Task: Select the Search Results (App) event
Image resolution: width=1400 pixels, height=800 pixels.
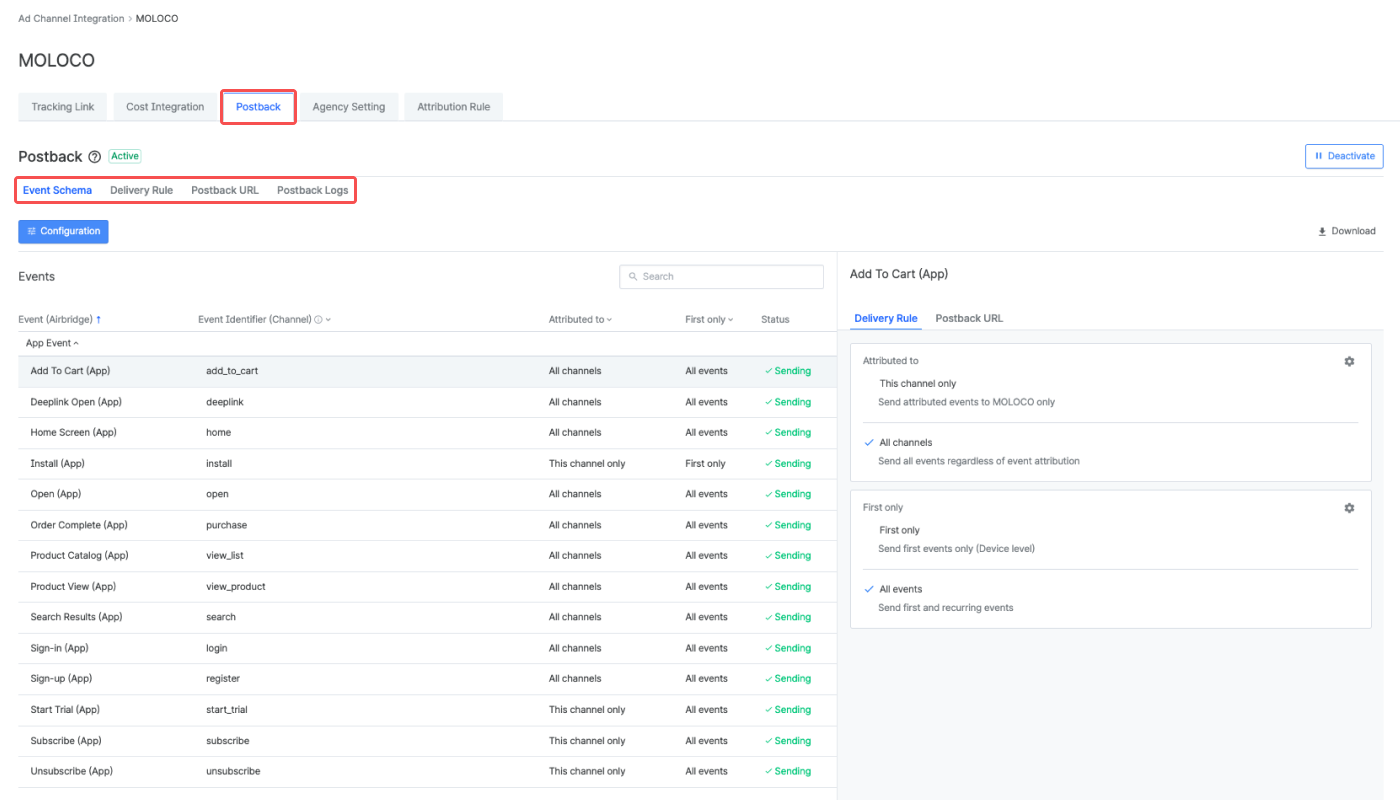Action: 427,617
